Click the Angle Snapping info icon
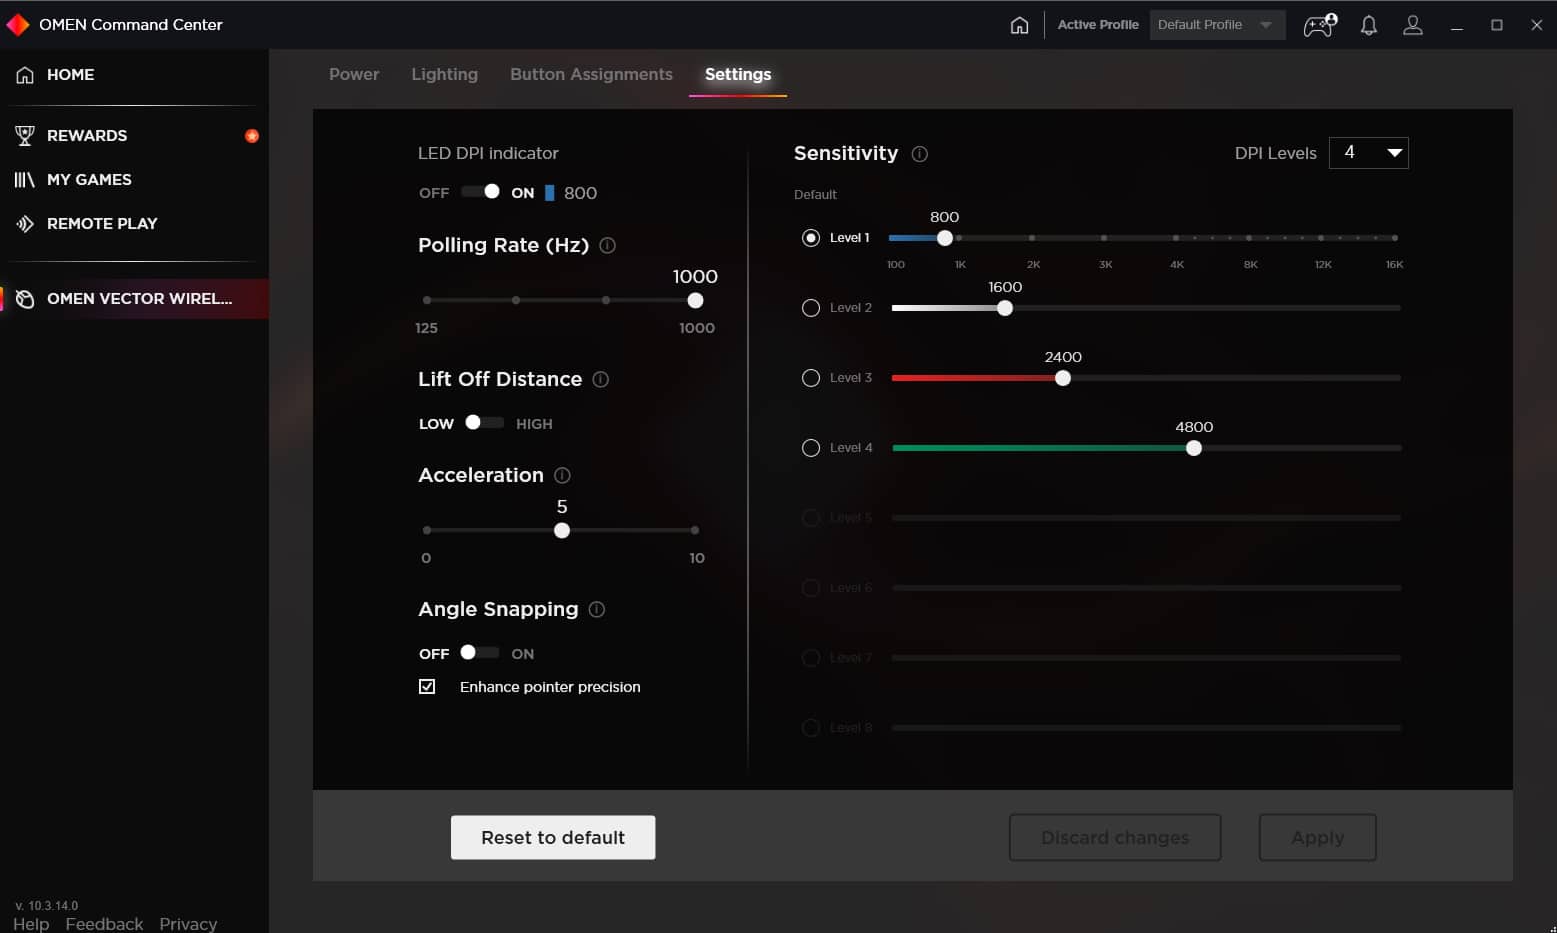 597,609
